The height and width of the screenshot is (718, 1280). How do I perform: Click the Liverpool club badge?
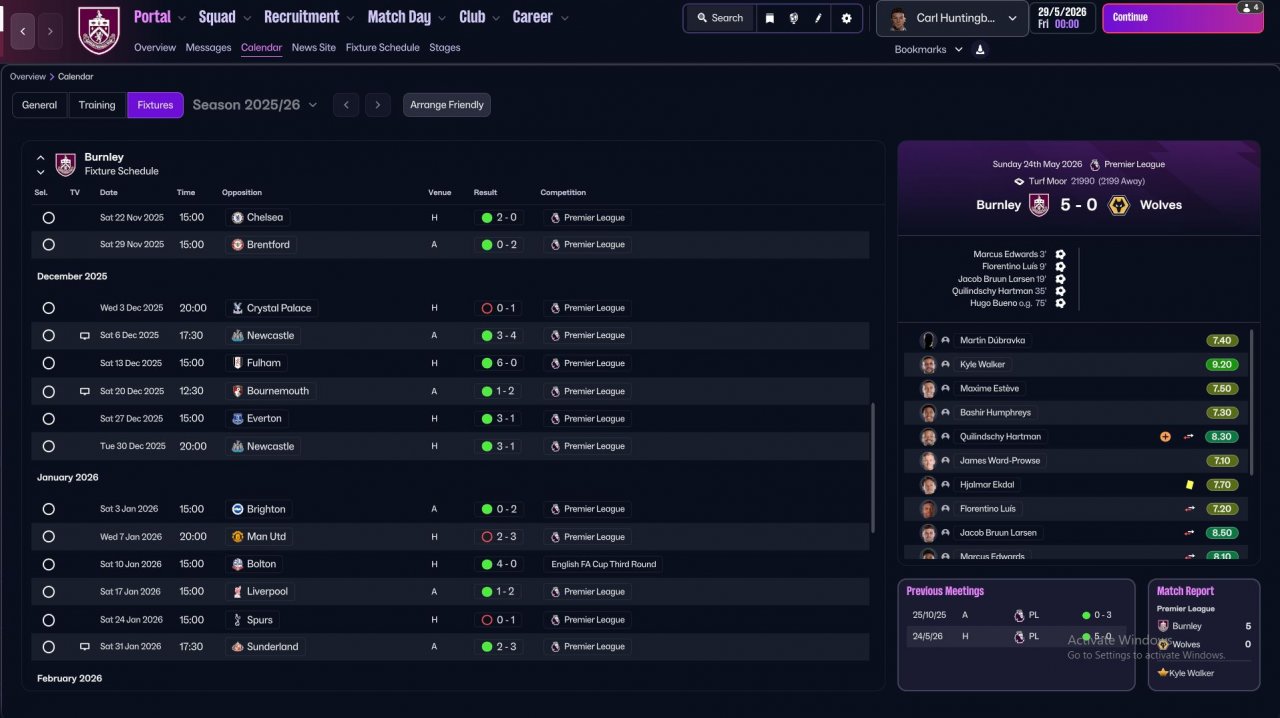point(237,592)
